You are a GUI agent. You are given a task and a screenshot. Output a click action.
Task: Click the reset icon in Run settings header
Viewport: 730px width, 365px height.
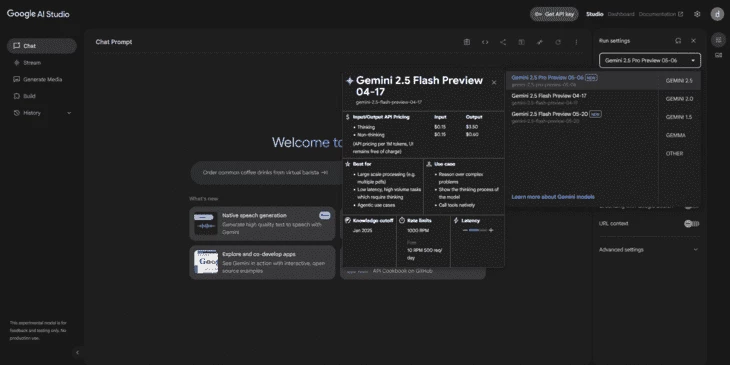coord(678,41)
